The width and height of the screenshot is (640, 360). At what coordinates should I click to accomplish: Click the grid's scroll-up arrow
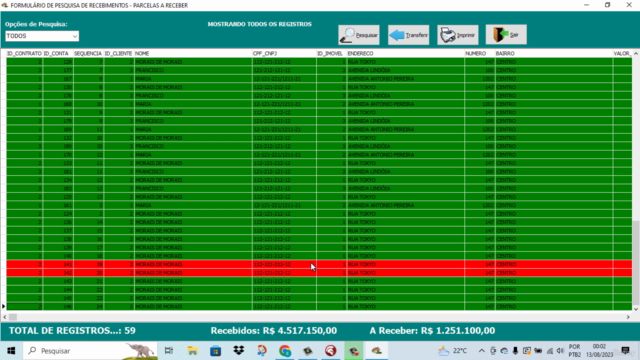(636, 53)
